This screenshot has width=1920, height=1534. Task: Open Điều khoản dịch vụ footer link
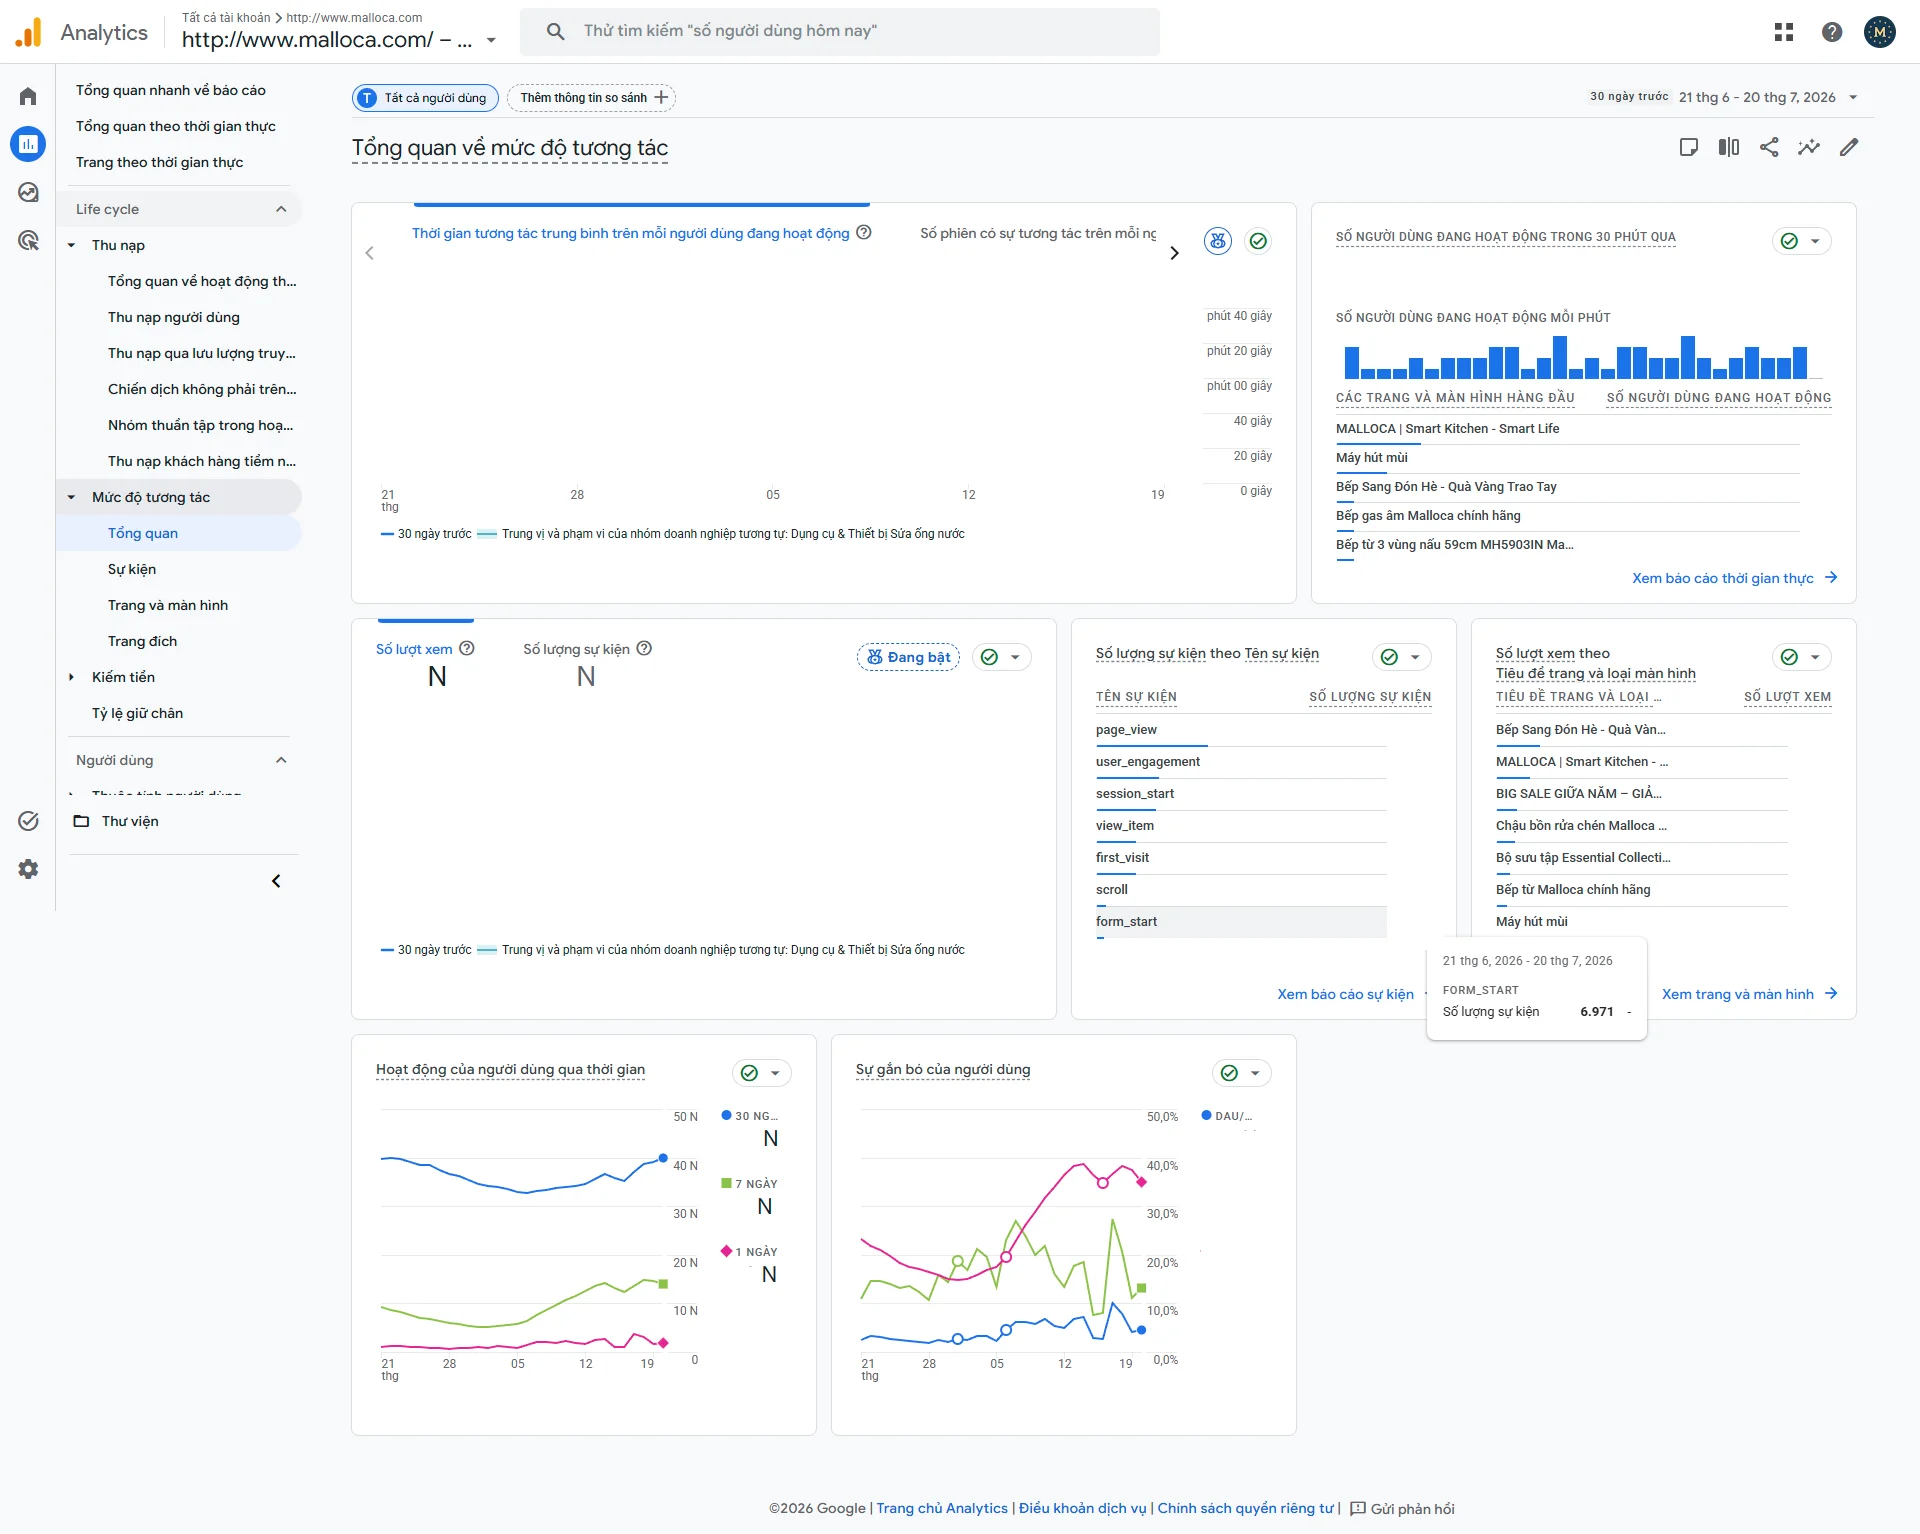tap(1083, 1508)
